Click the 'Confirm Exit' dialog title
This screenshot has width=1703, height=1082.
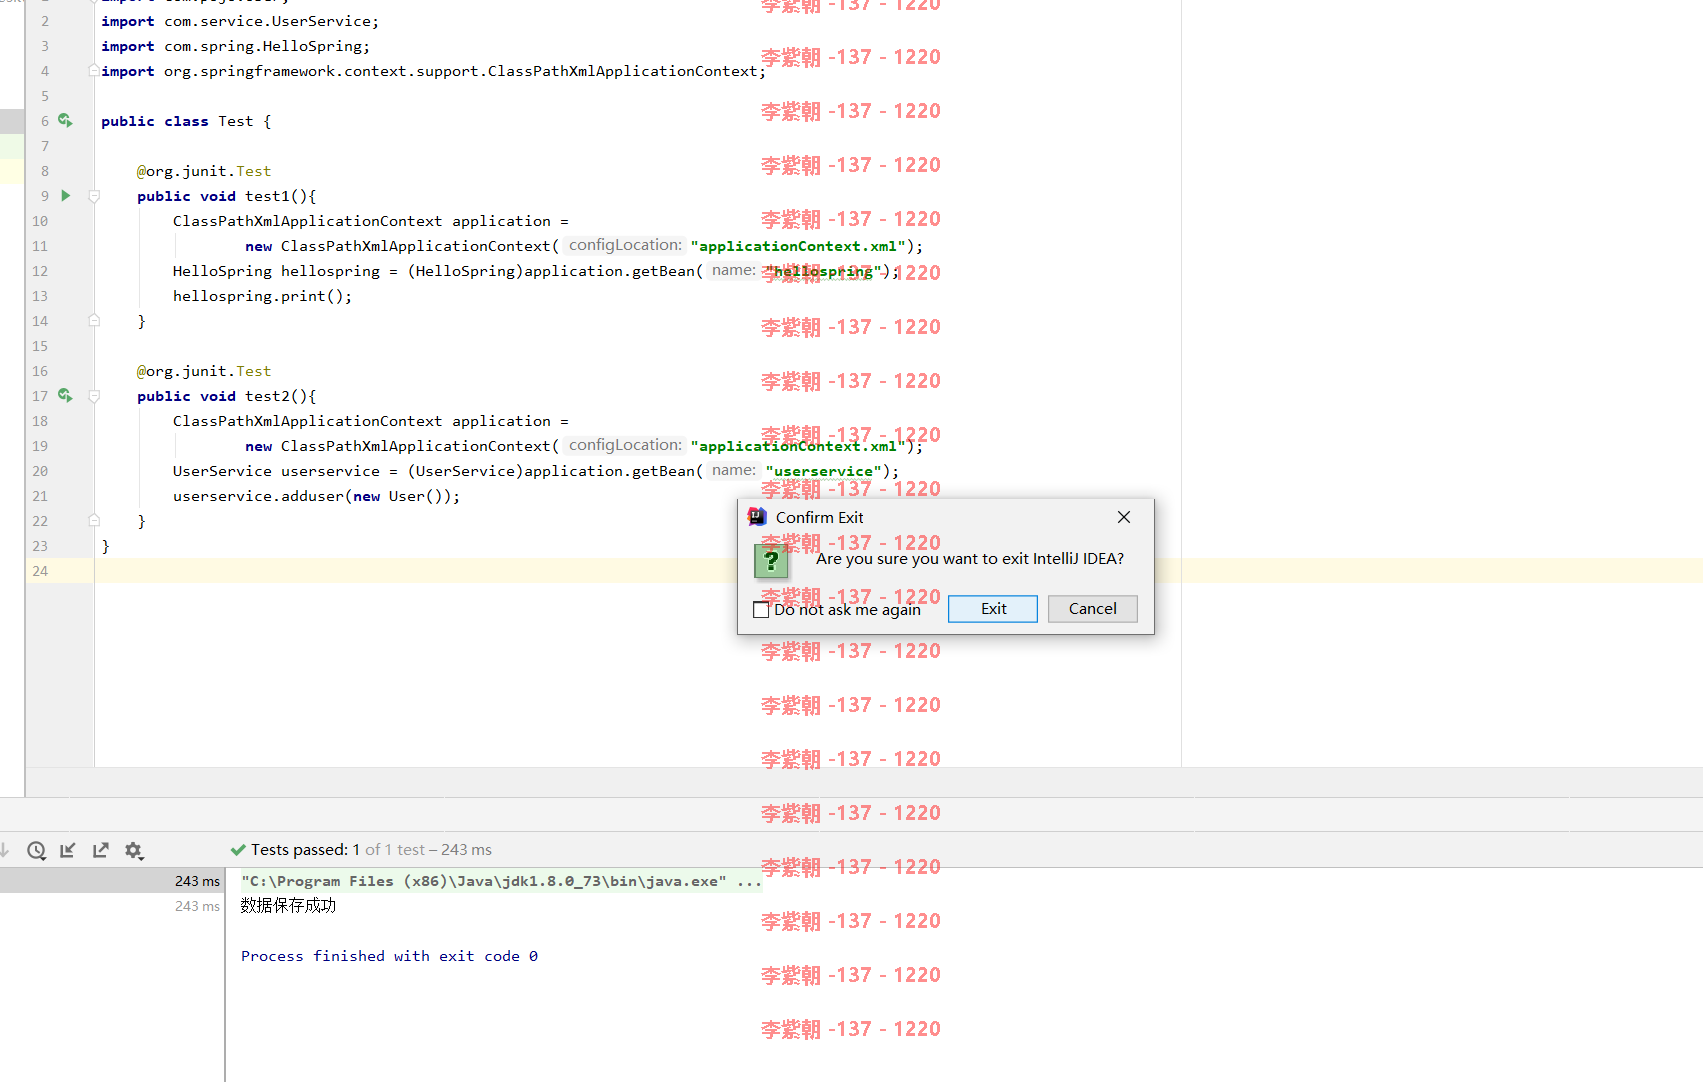(819, 517)
